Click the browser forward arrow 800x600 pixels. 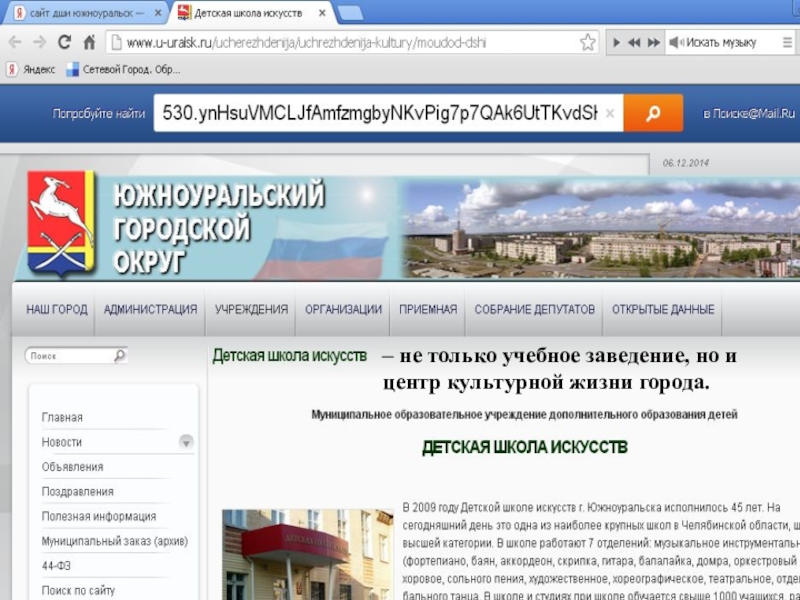(39, 43)
